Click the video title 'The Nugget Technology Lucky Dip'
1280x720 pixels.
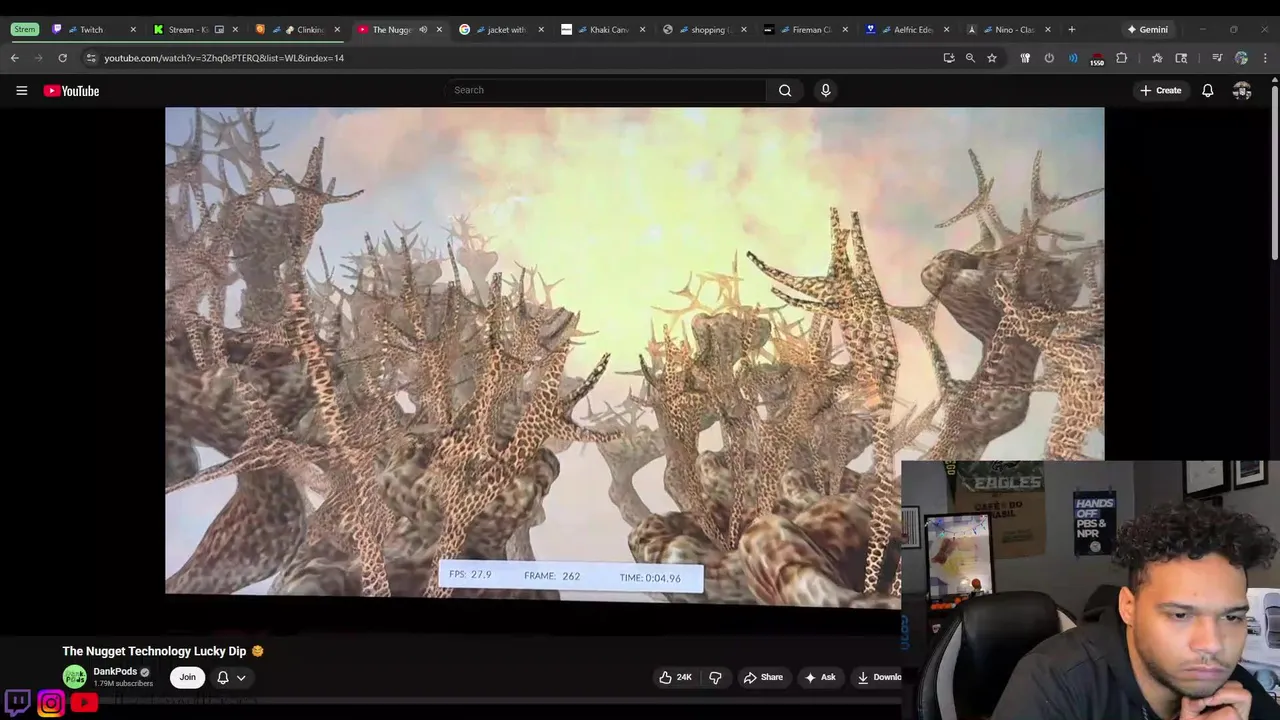point(154,651)
